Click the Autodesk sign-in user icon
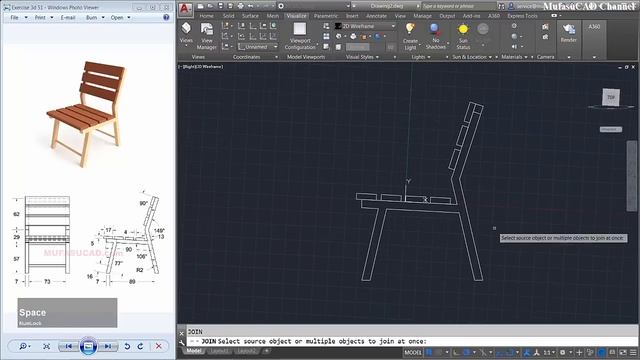Viewport: 640px width, 360px height. 511,6
